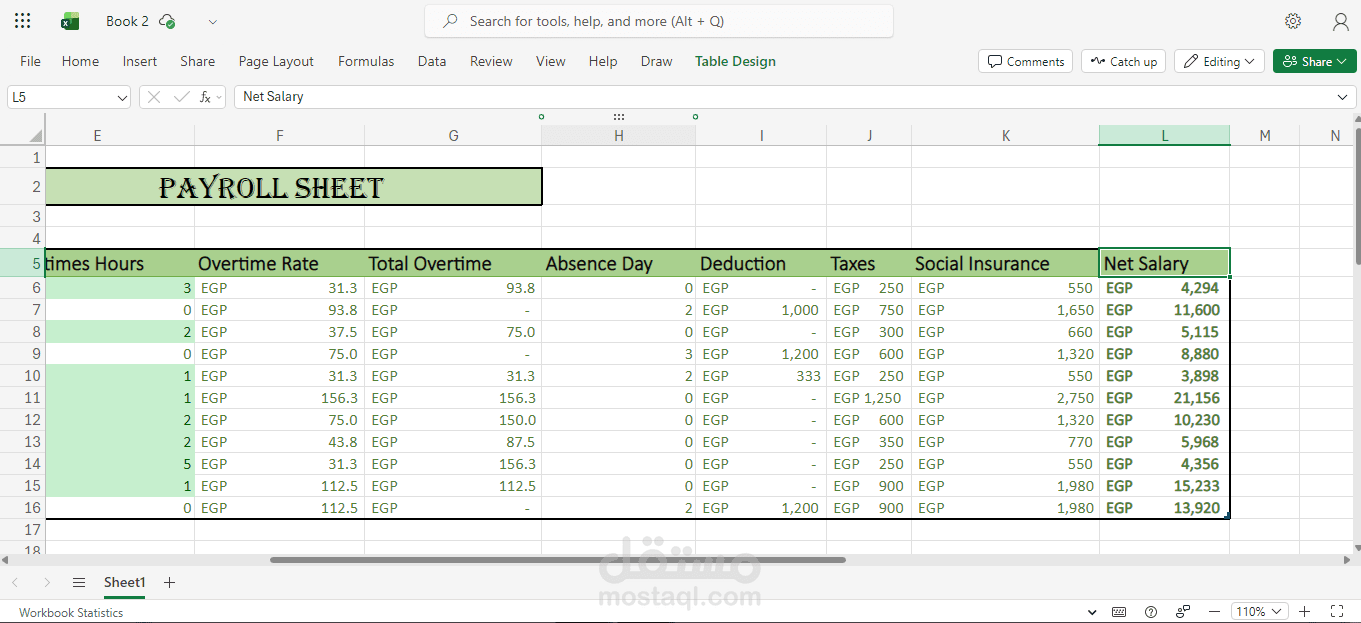
Task: Open the File menu
Action: click(31, 61)
